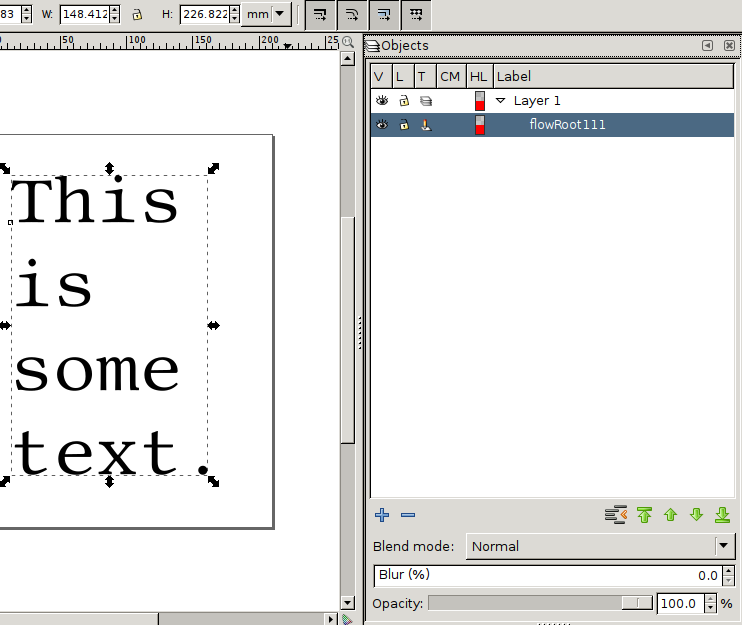742x625 pixels.
Task: Toggle visibility of flowRoot111 object
Action: point(381,125)
